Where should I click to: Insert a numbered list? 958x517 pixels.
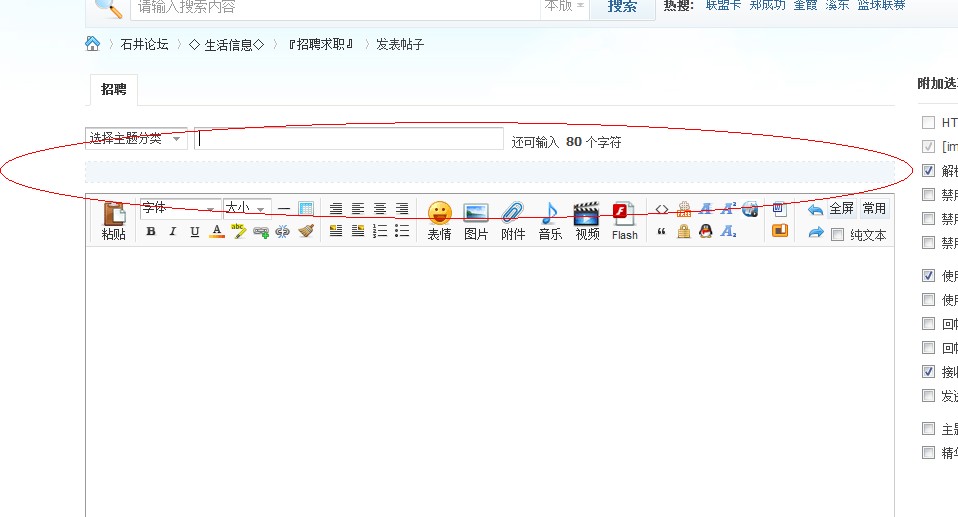coord(380,230)
